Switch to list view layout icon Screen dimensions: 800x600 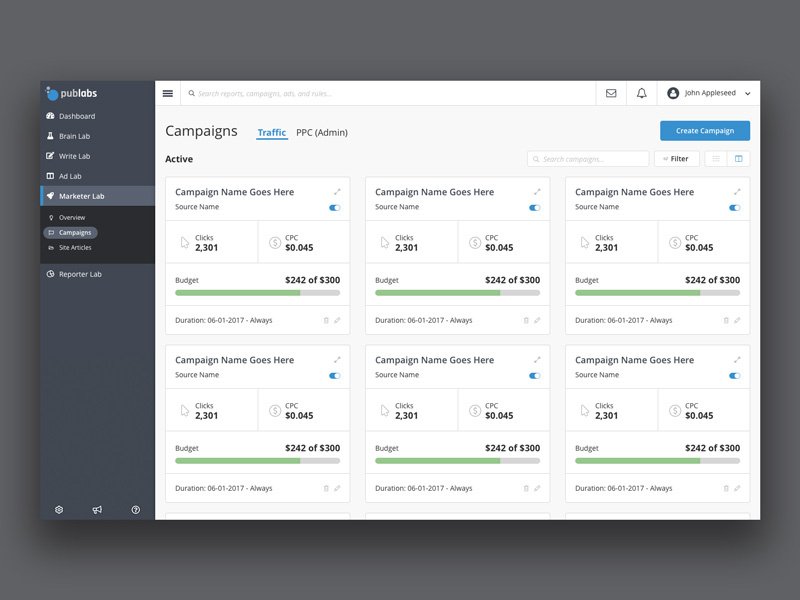point(716,159)
